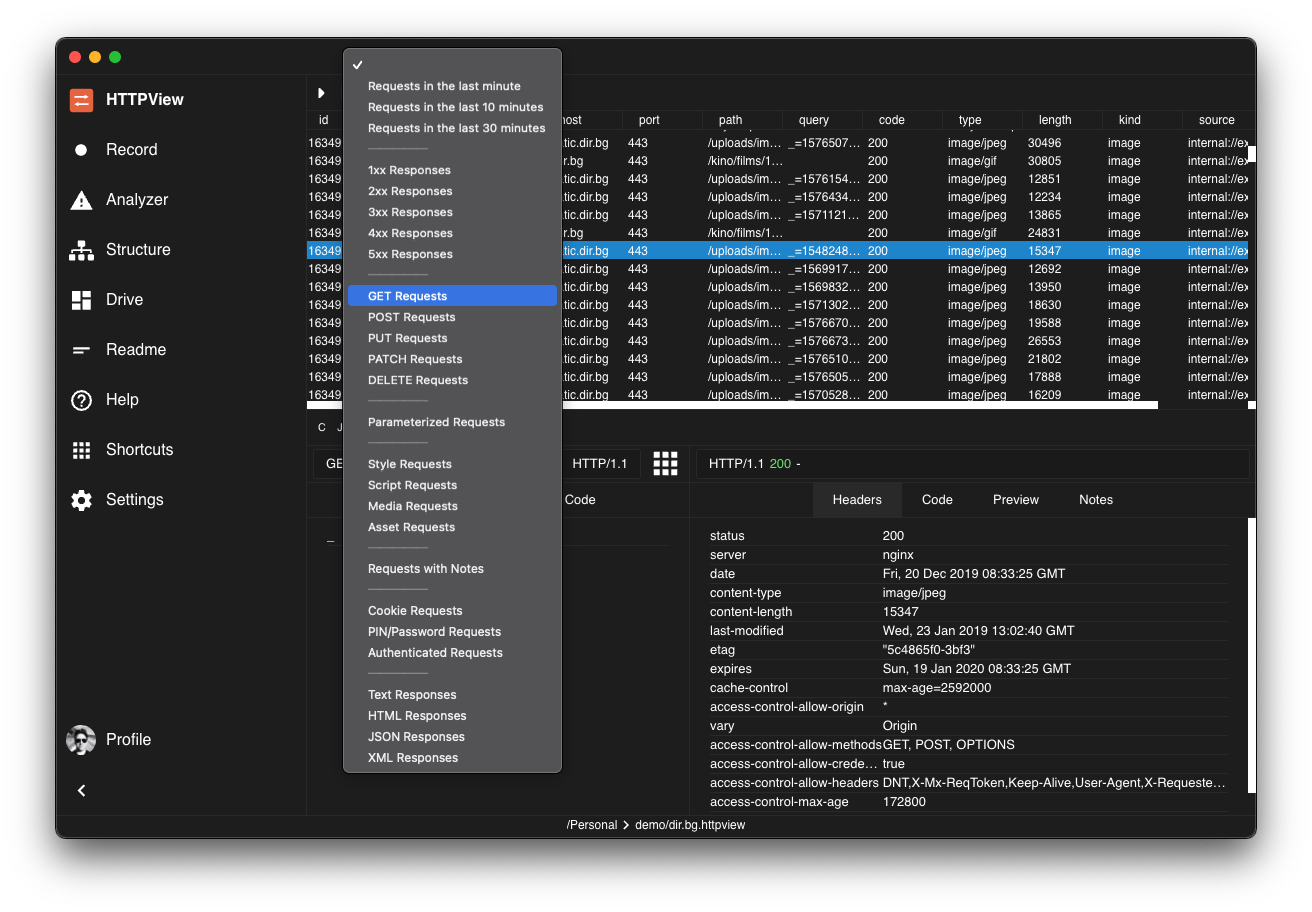Open the Settings gear icon
Screen dimensions: 1312x912
tap(81, 500)
